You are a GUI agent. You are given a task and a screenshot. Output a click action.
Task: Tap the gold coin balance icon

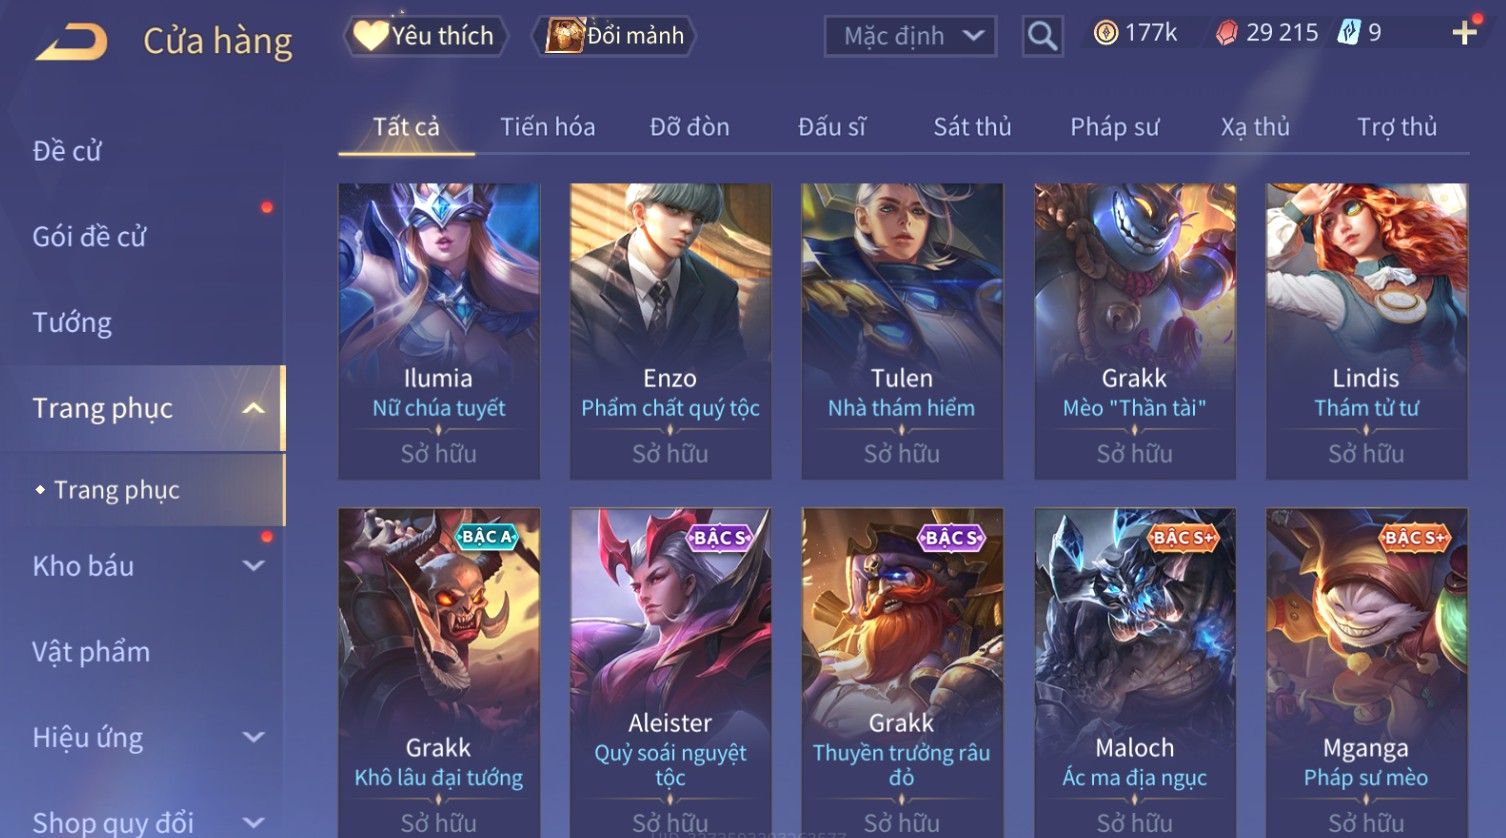click(x=1105, y=33)
